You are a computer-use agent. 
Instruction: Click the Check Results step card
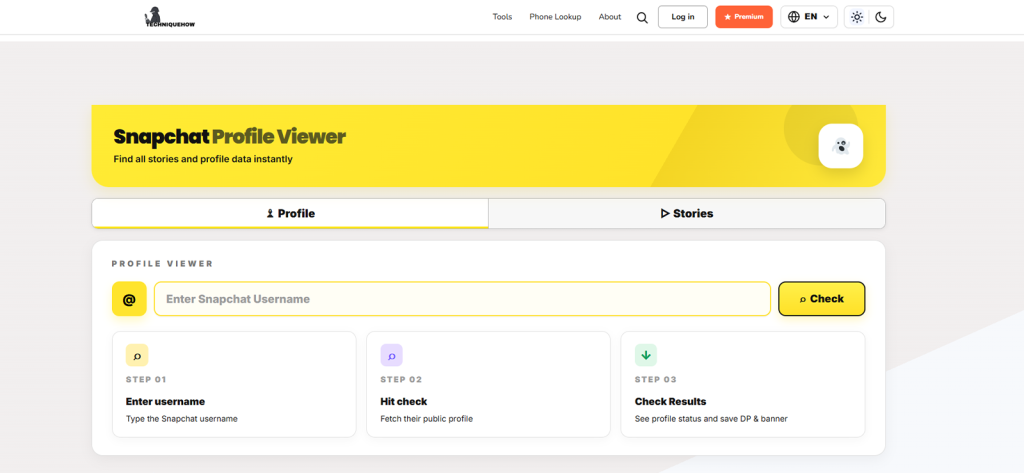743,384
